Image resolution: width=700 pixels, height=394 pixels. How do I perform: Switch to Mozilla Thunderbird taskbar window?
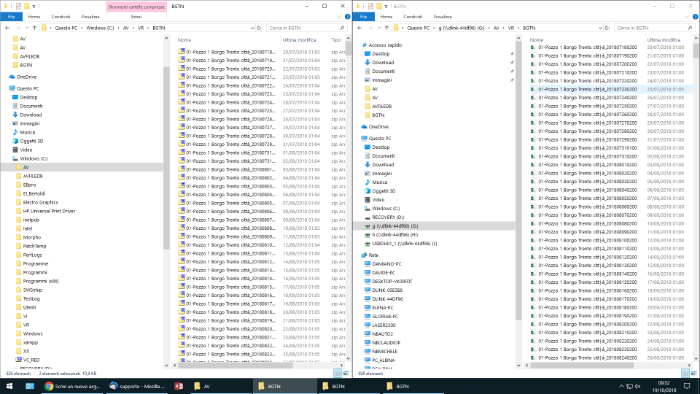point(138,386)
